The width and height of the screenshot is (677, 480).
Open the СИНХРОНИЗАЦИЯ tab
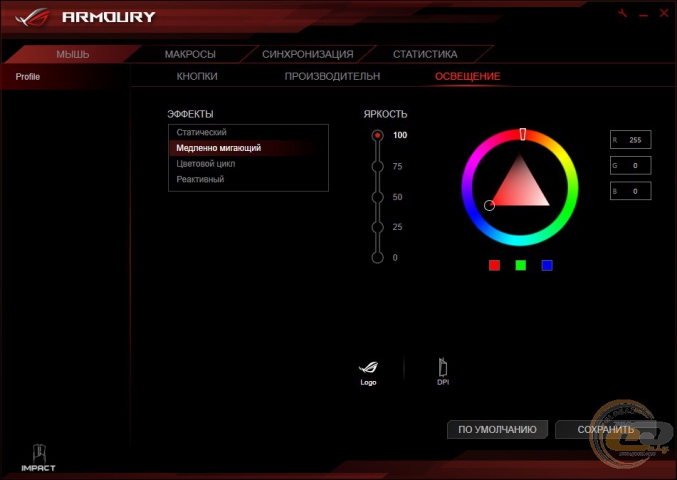coord(307,54)
